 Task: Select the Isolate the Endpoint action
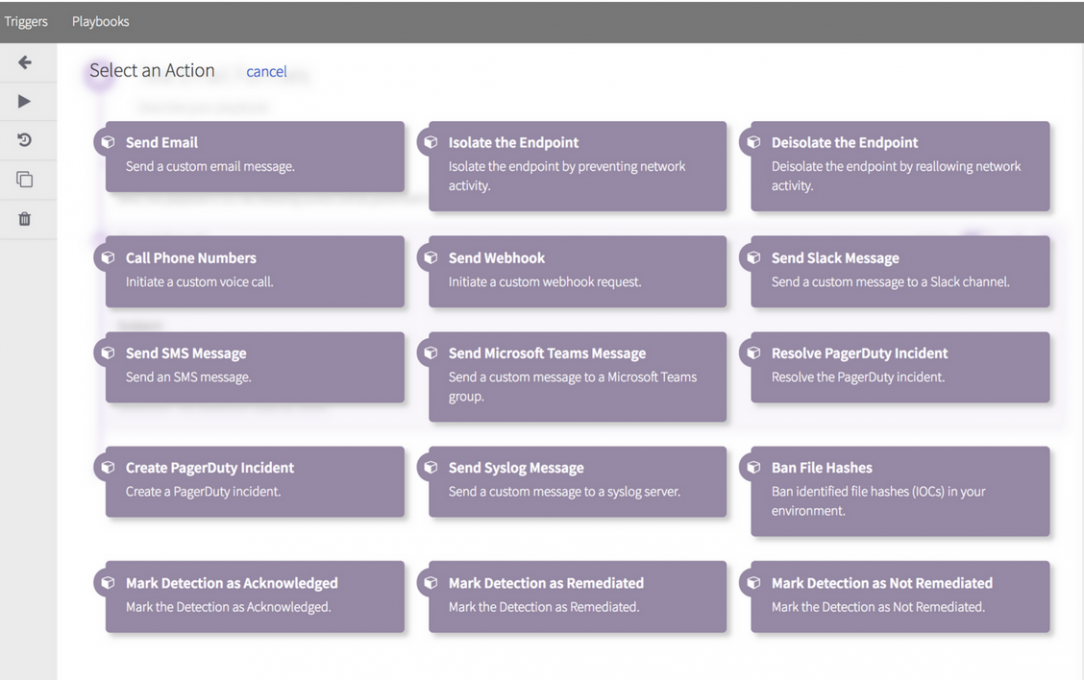click(577, 166)
